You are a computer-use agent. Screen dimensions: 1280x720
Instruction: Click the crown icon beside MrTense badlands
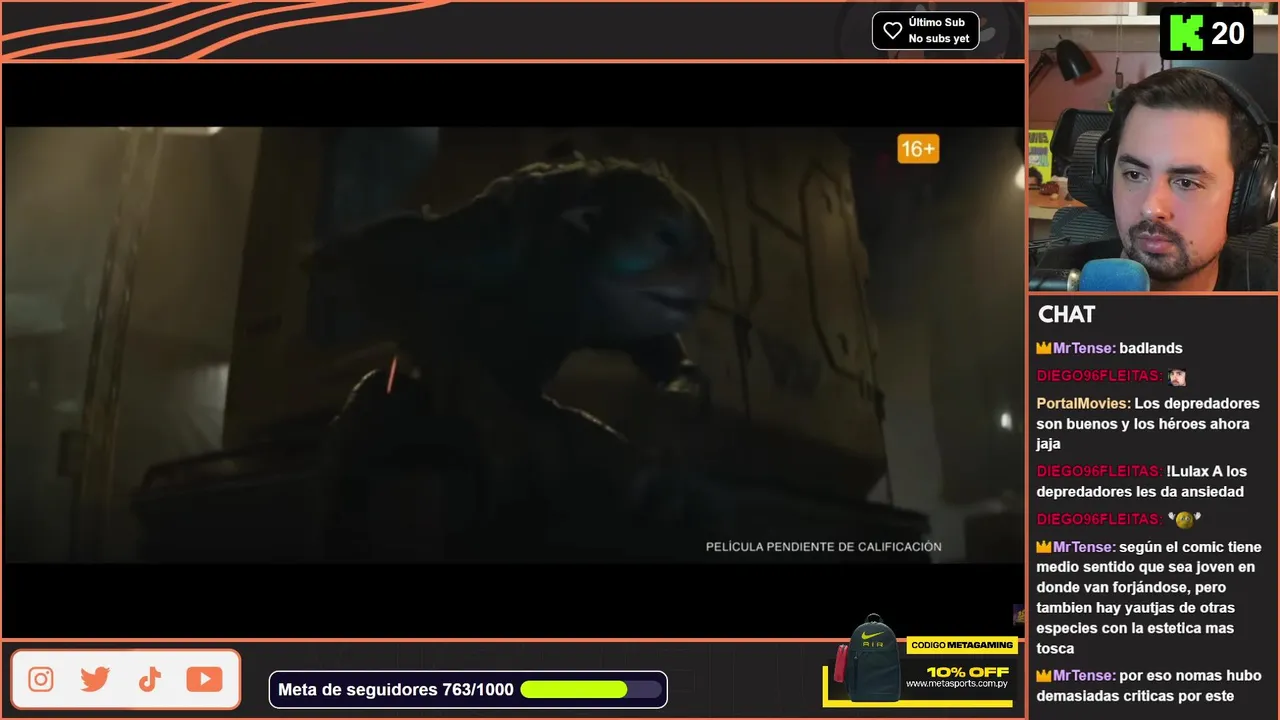point(1044,348)
